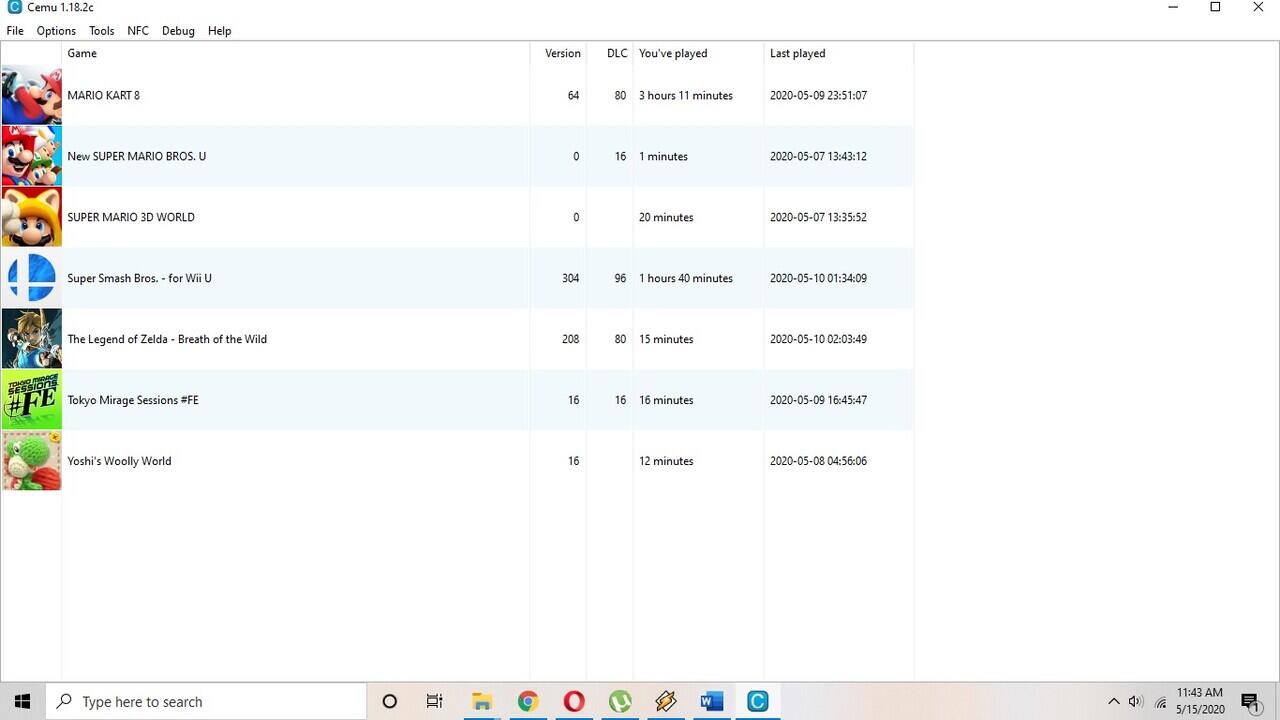Screen dimensions: 1280x720
Task: Open Microsoft Word from the taskbar
Action: 711,701
